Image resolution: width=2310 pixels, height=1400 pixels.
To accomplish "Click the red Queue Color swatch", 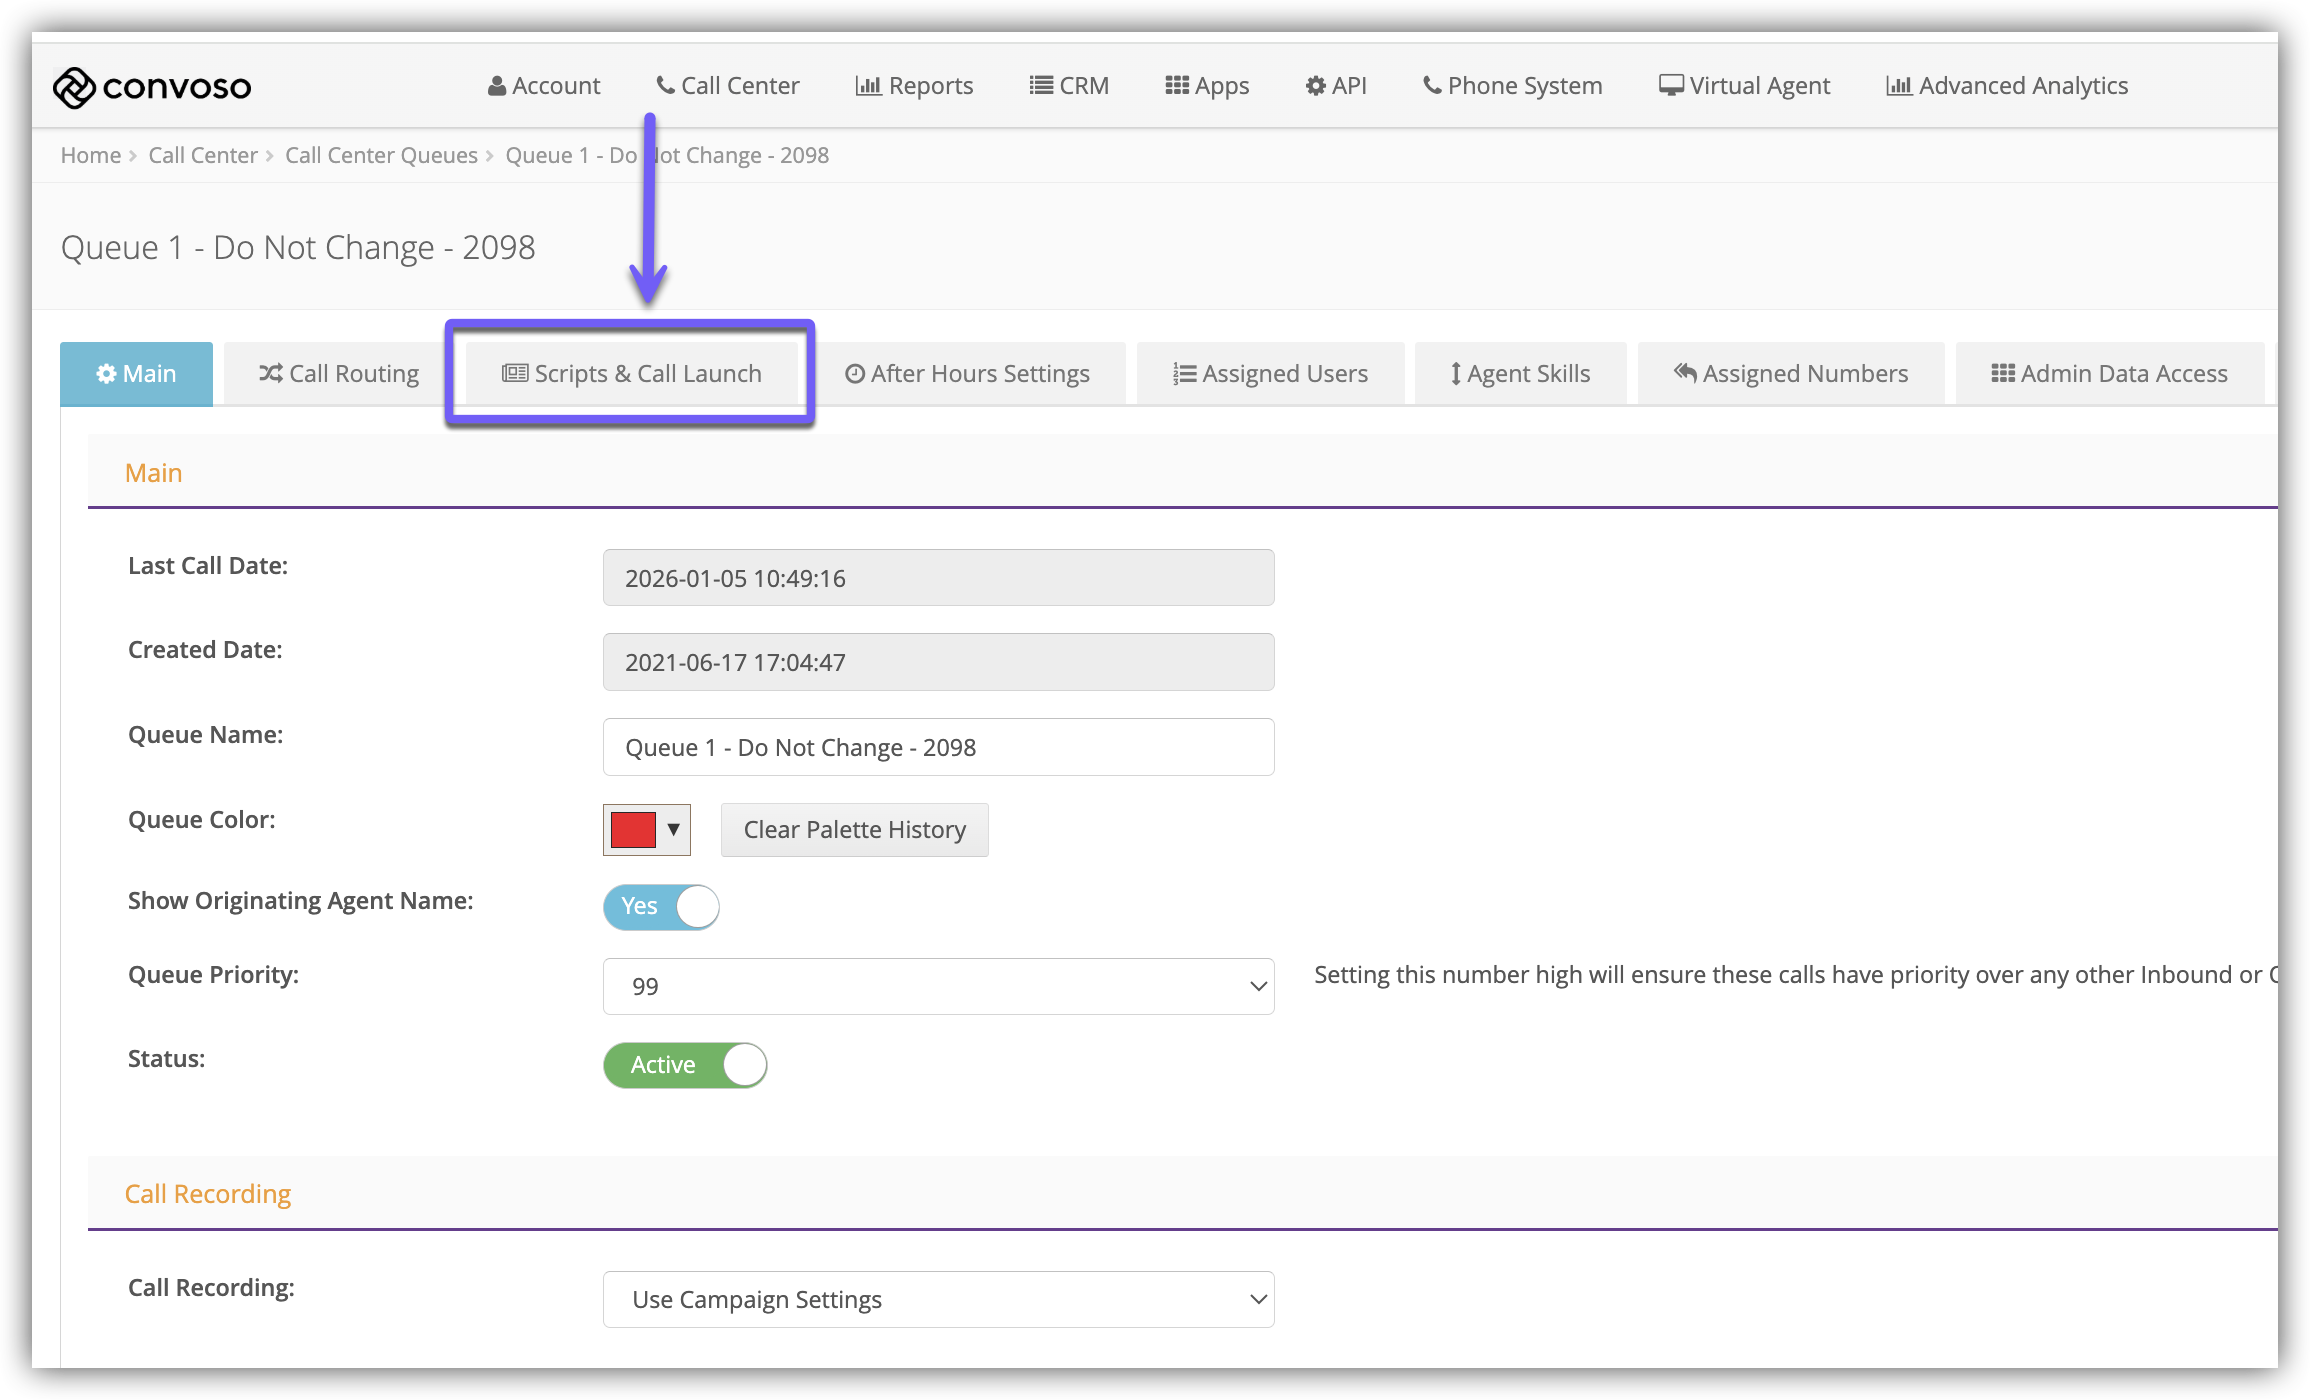I will point(633,830).
